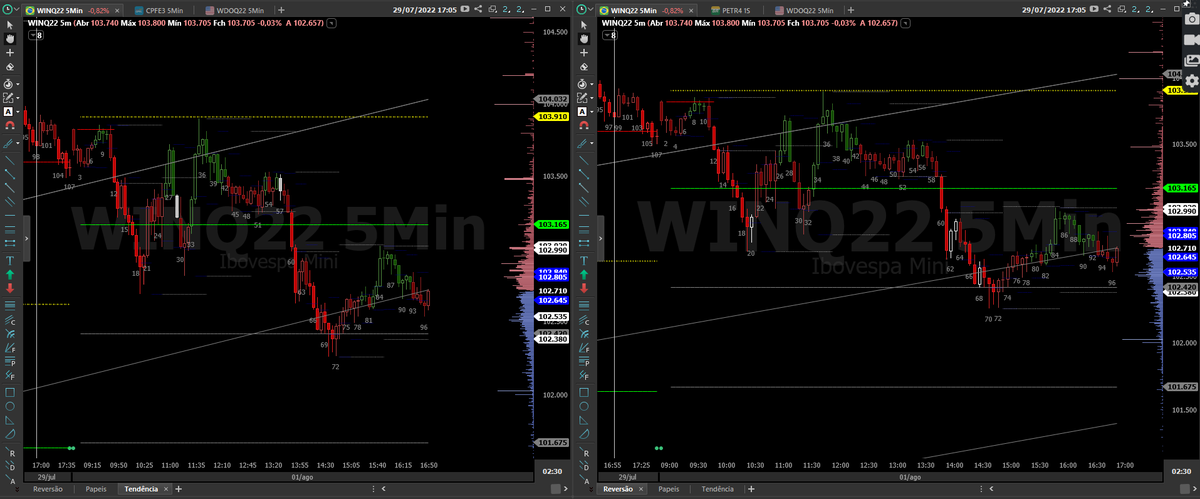
Task: Close the right Reversão bottom tab
Action: coord(642,489)
